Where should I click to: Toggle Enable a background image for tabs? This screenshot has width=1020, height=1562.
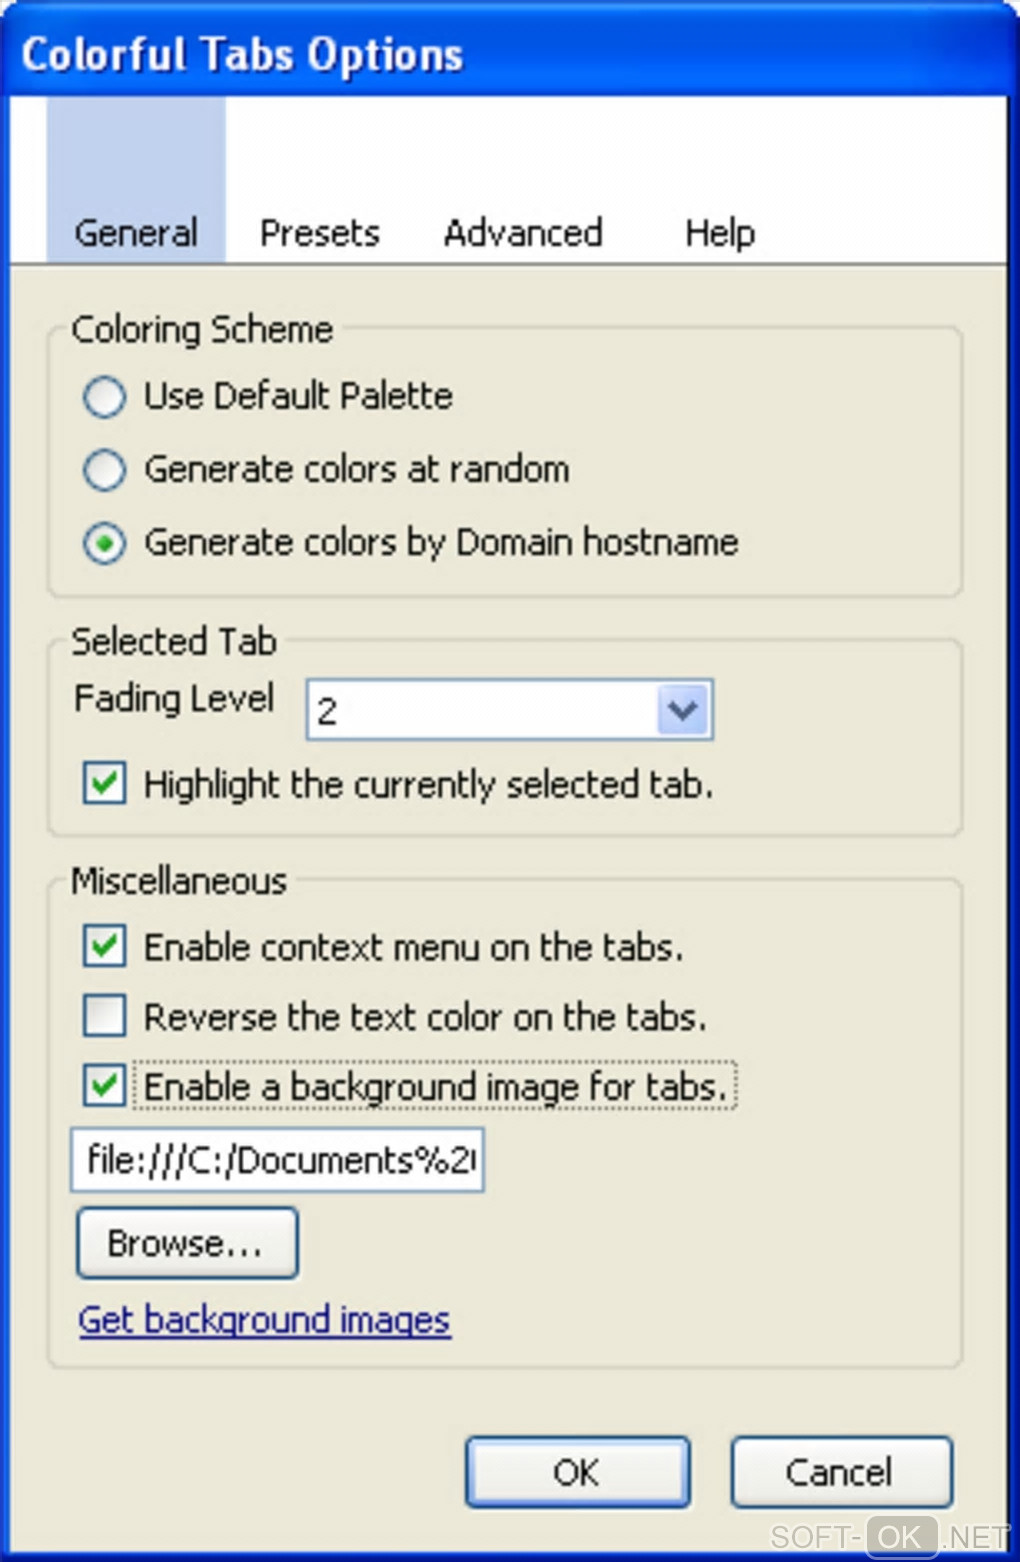(x=105, y=1086)
